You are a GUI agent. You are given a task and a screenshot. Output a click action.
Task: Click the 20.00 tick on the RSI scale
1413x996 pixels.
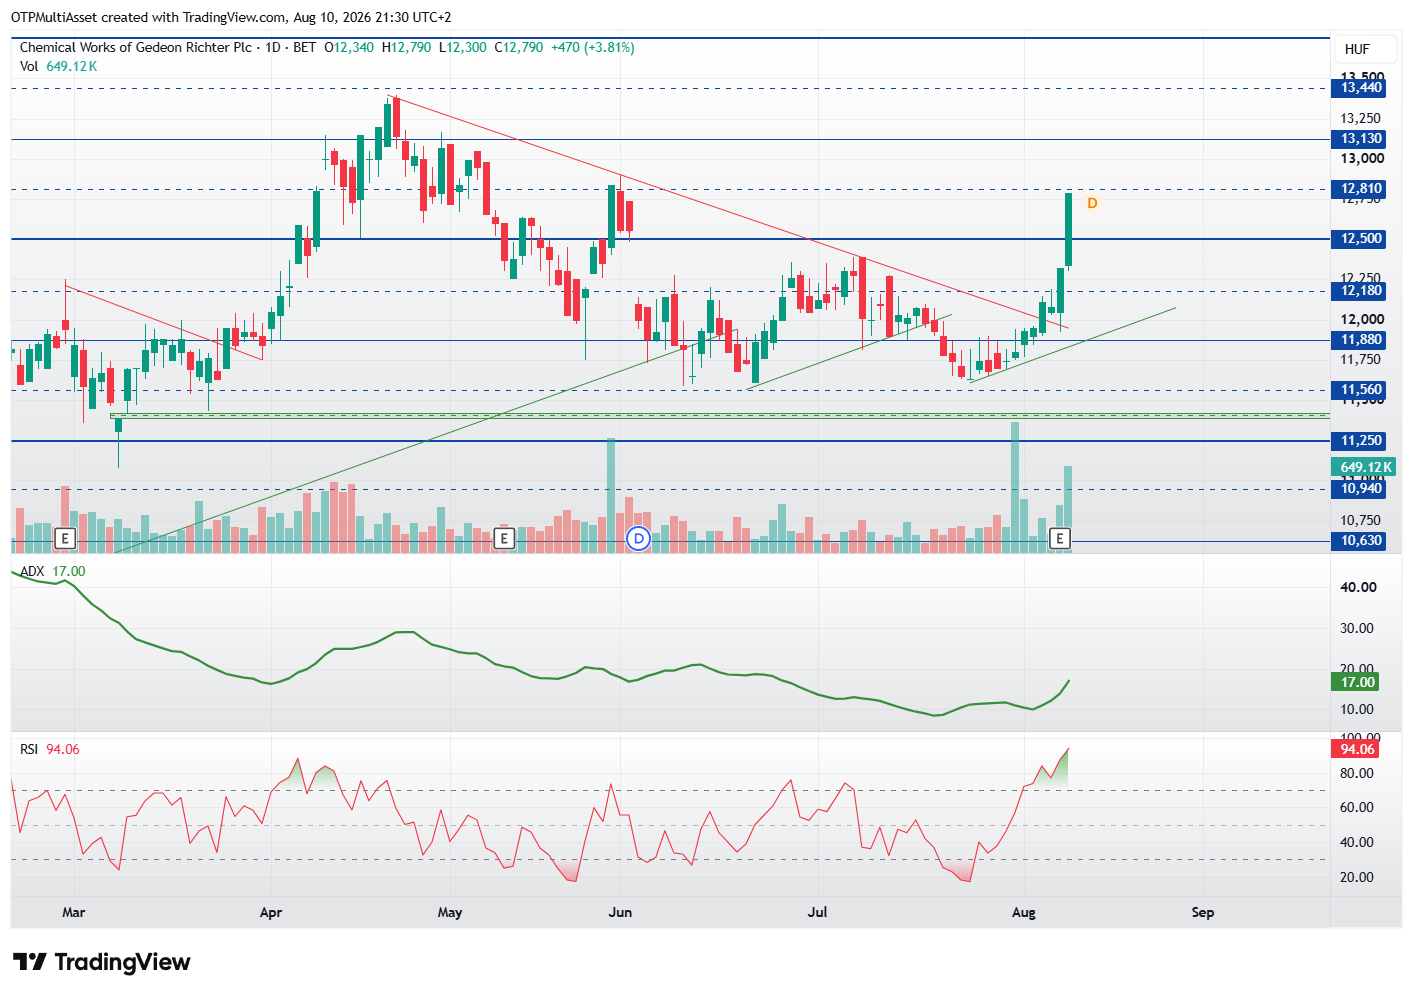click(x=1357, y=877)
